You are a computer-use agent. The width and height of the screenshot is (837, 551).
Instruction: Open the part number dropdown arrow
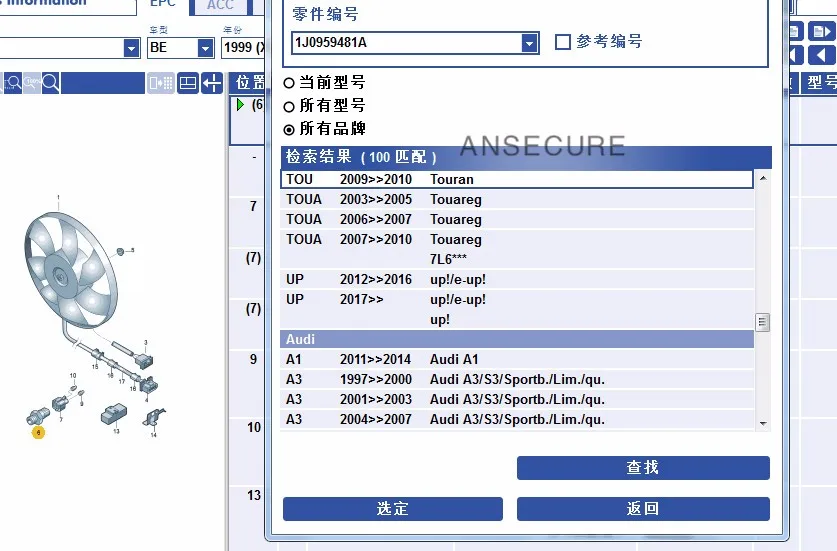tap(529, 43)
